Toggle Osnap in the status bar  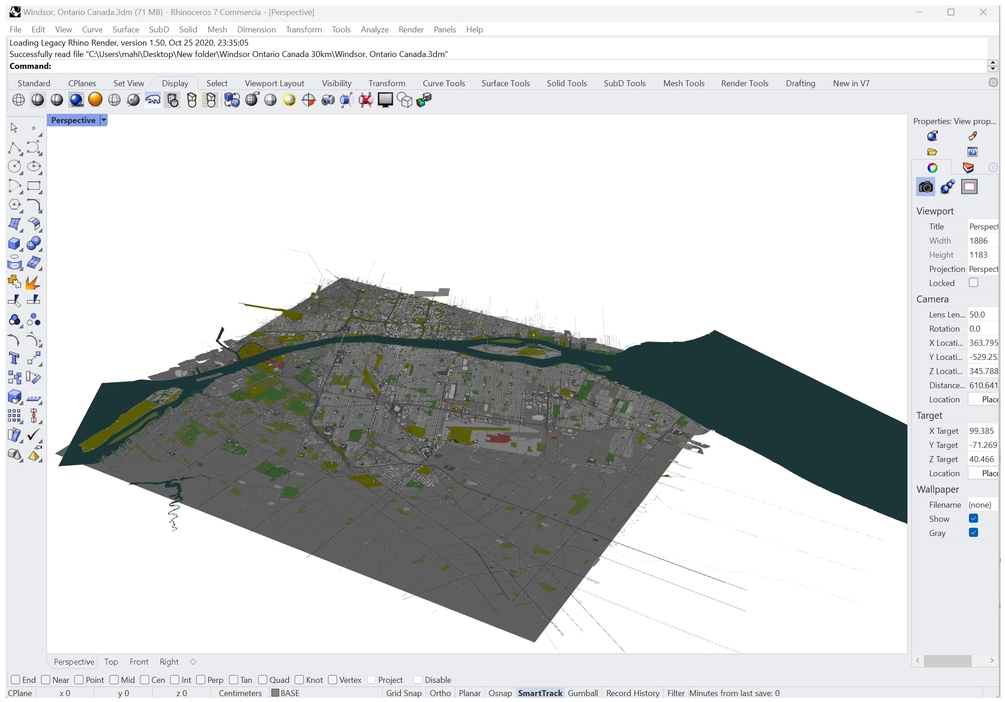point(500,693)
